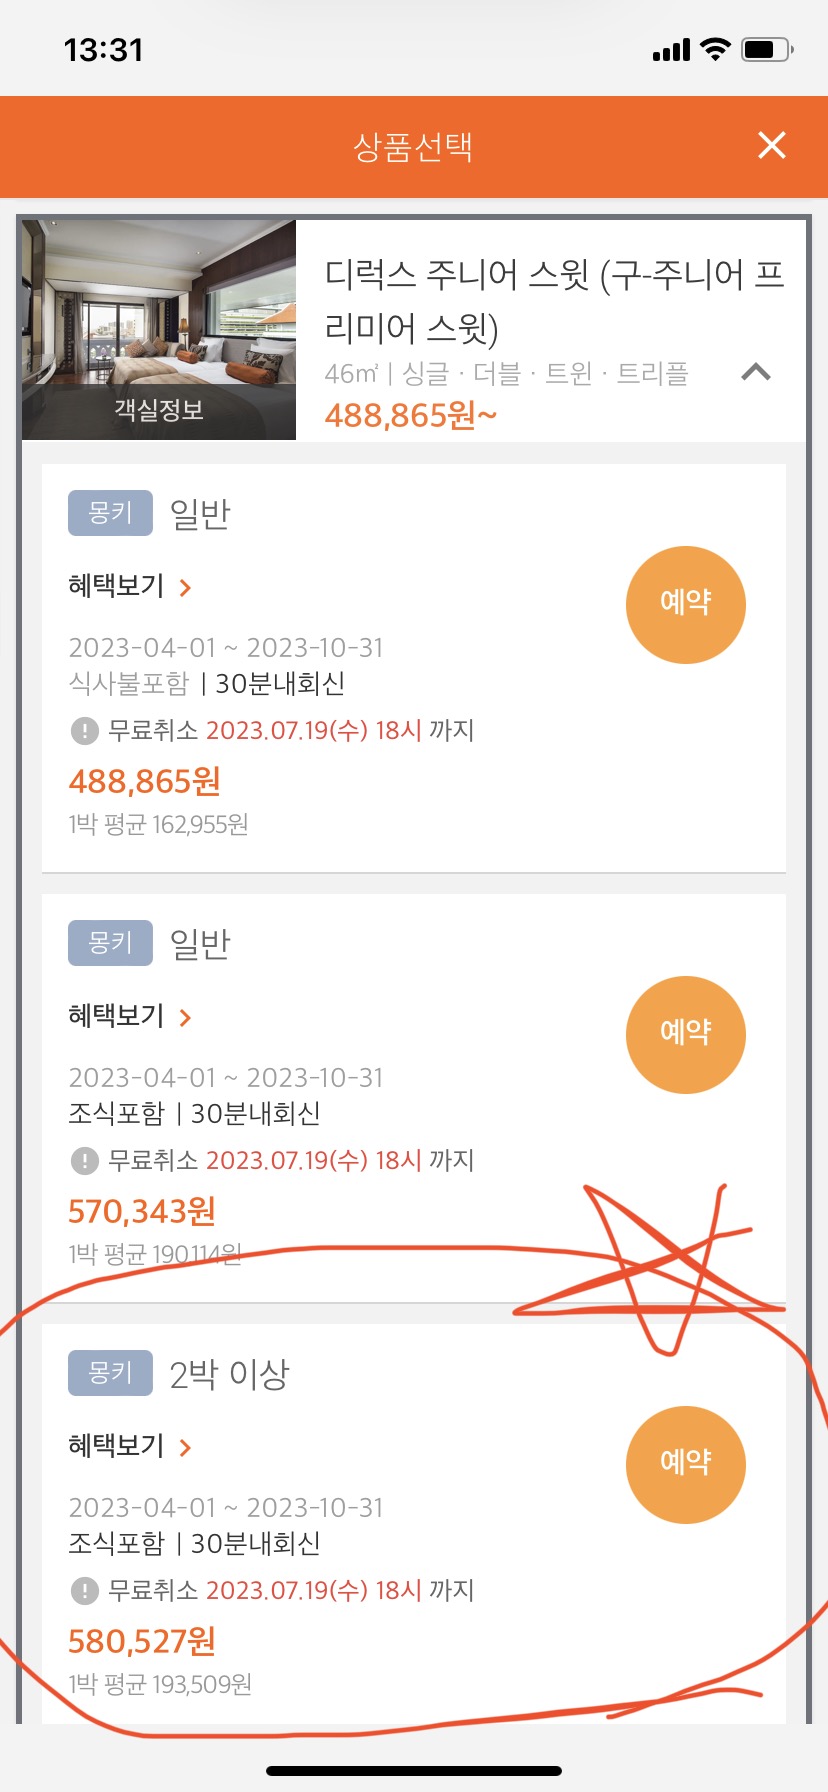The height and width of the screenshot is (1792, 828).
Task: Tap 예약 for the 488,865원 option
Action: [686, 604]
